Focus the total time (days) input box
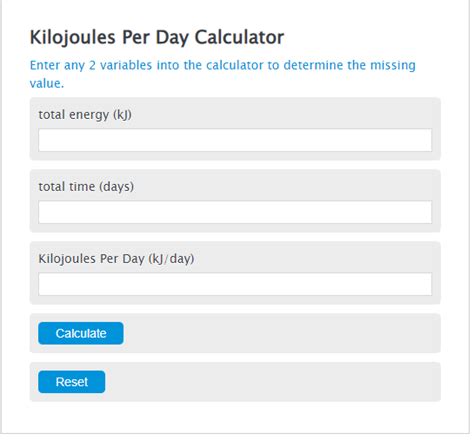 coord(235,212)
